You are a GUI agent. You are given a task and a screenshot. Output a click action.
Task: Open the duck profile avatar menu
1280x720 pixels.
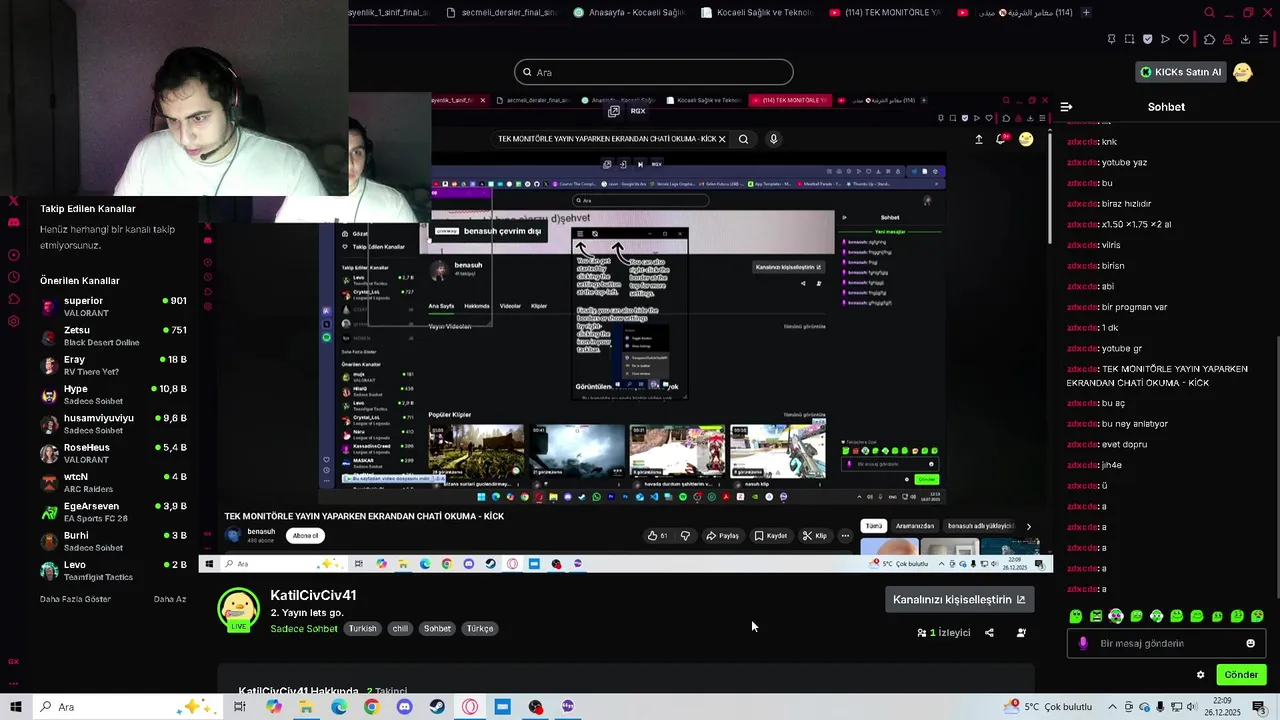[x=1242, y=72]
